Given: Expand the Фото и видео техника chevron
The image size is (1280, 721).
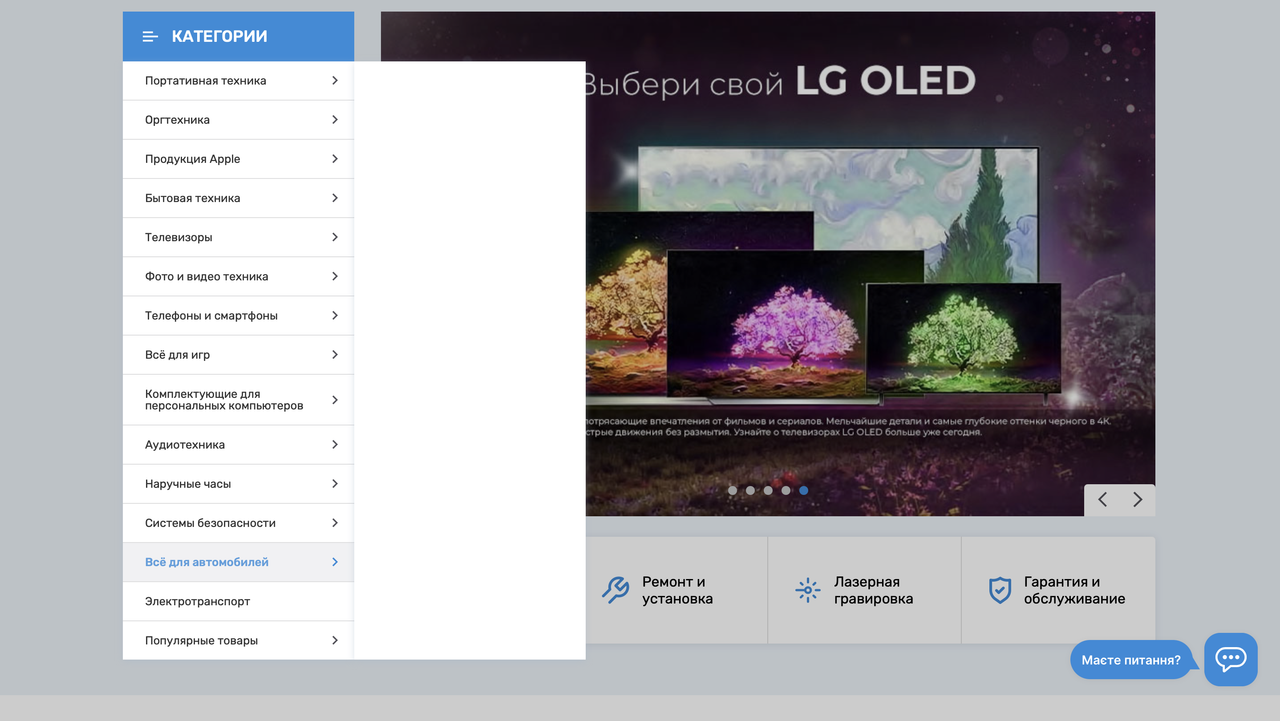Looking at the screenshot, I should [335, 276].
